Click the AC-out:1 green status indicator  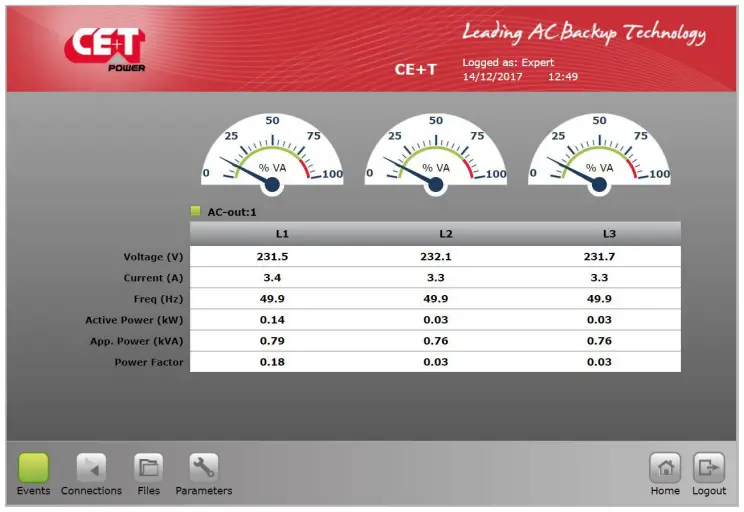coord(195,211)
